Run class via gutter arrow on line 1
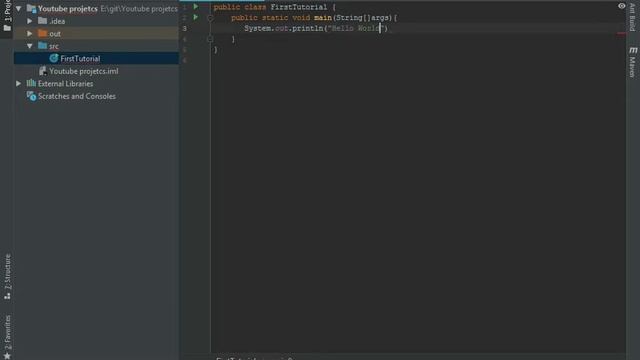640x360 pixels. tap(196, 7)
